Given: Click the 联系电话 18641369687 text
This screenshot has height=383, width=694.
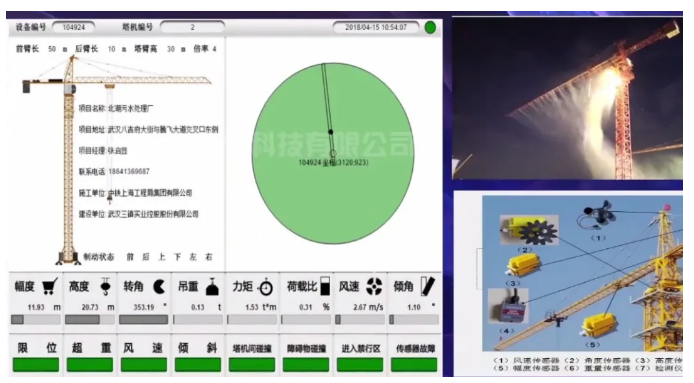Looking at the screenshot, I should (x=114, y=172).
